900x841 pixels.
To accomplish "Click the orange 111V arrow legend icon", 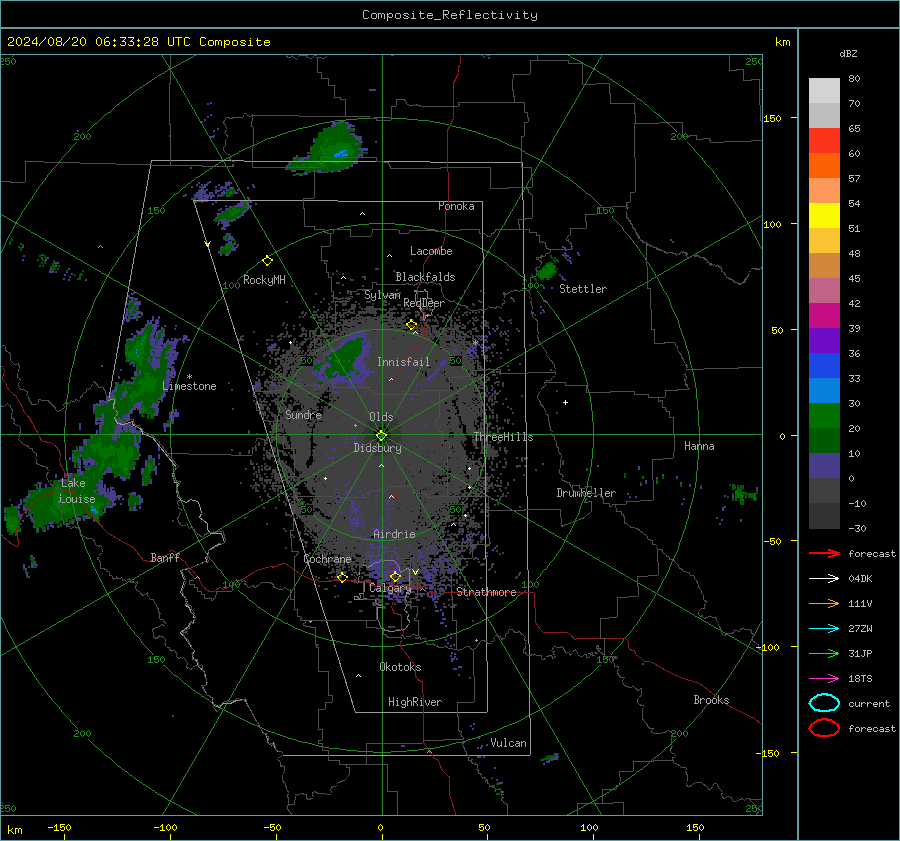I will point(824,603).
